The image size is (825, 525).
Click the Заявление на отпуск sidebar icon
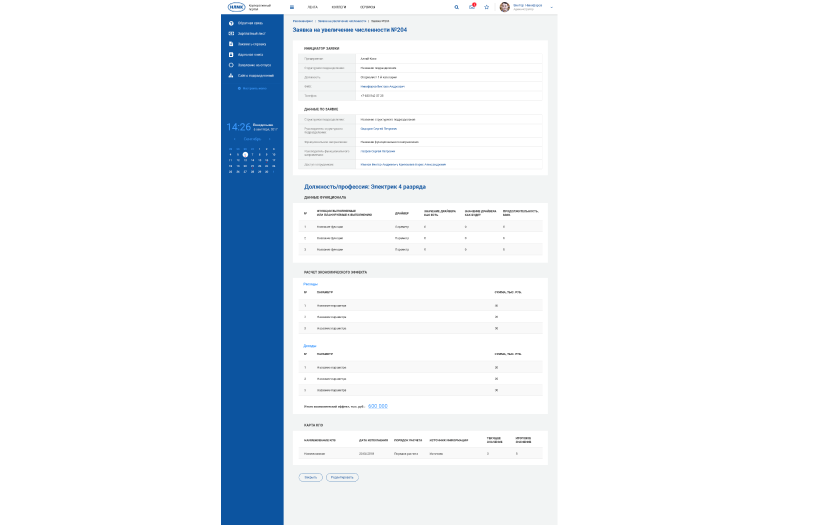(x=231, y=65)
